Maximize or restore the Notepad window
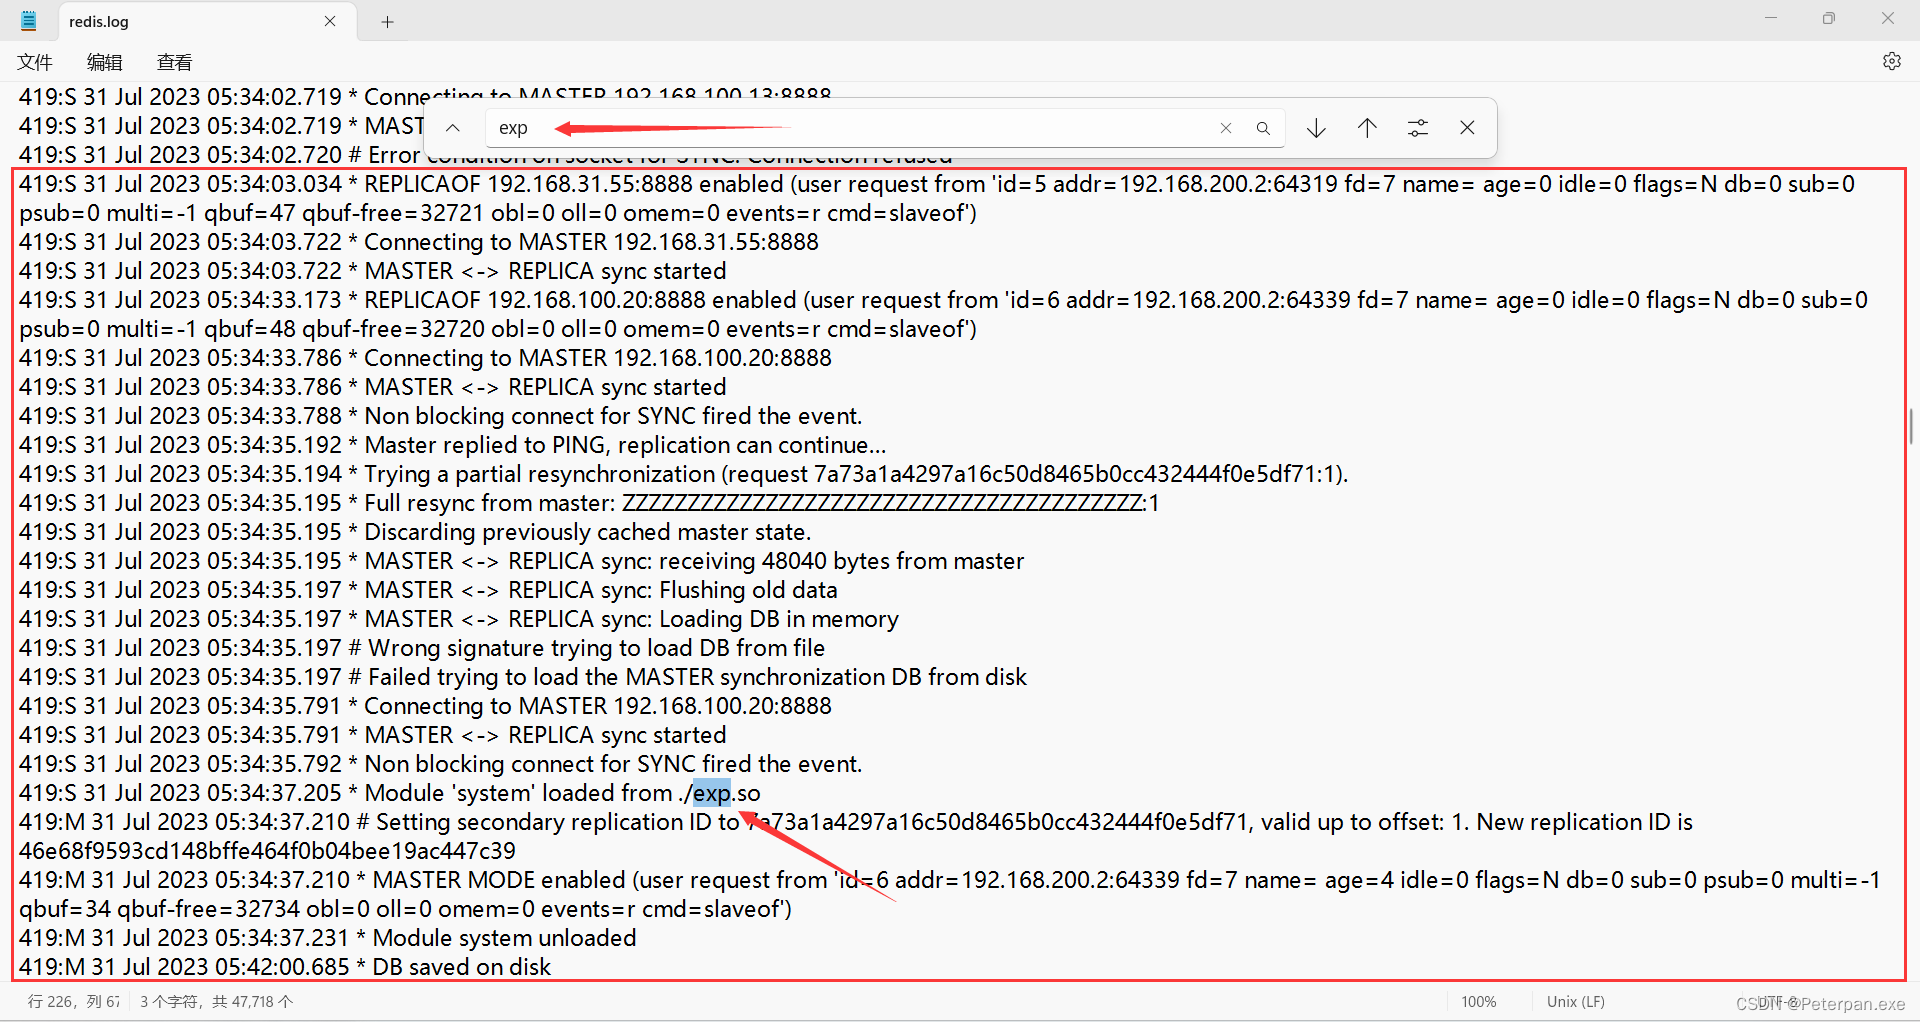 click(x=1829, y=18)
